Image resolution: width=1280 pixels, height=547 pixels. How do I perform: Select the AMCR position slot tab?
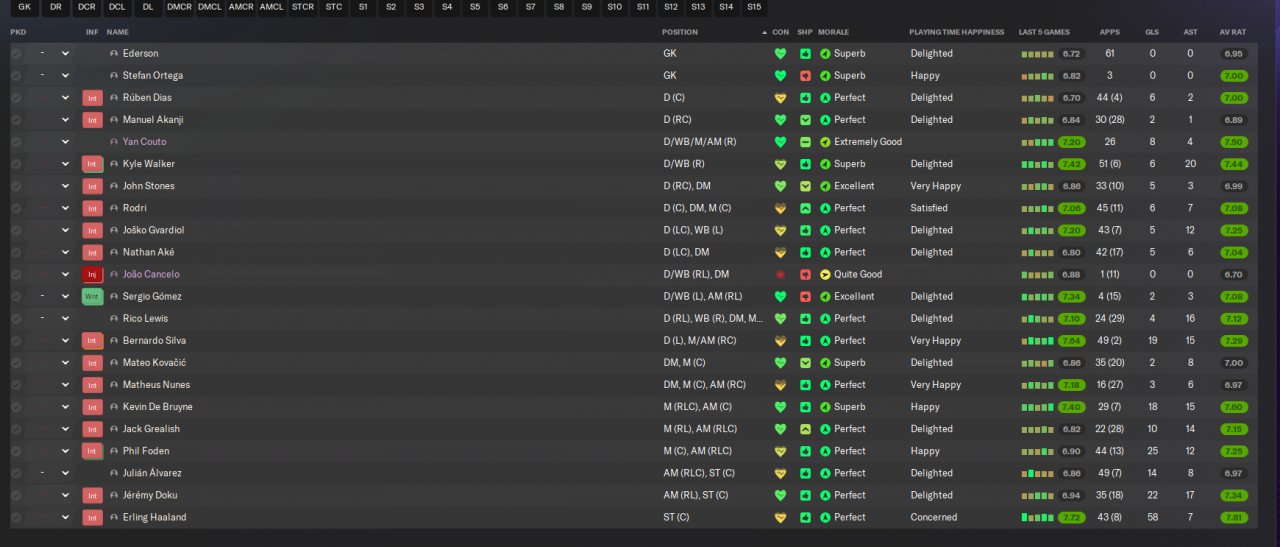(x=241, y=7)
